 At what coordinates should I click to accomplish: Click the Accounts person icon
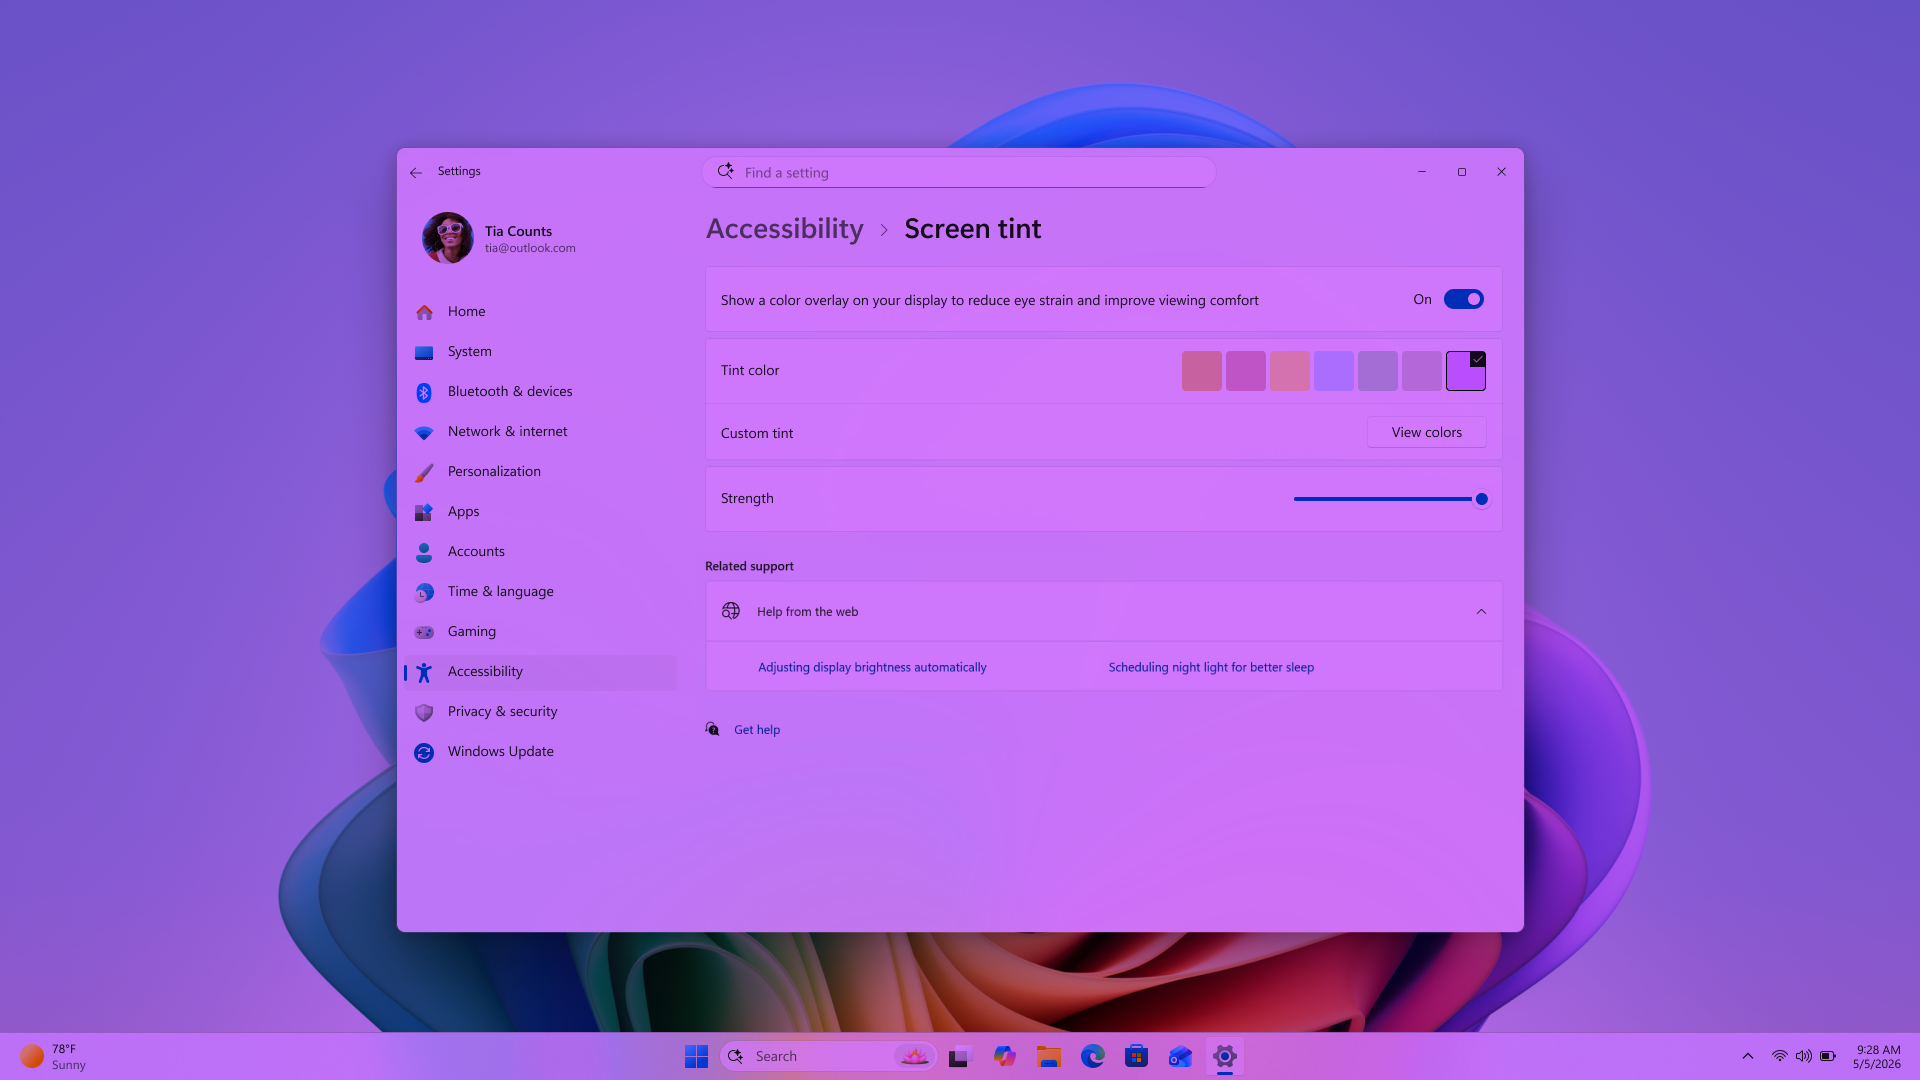pos(424,552)
